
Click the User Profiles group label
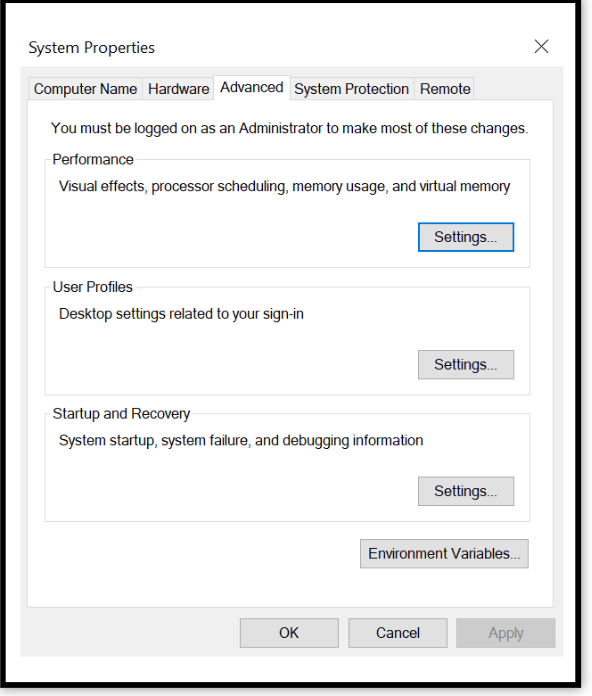tap(92, 287)
